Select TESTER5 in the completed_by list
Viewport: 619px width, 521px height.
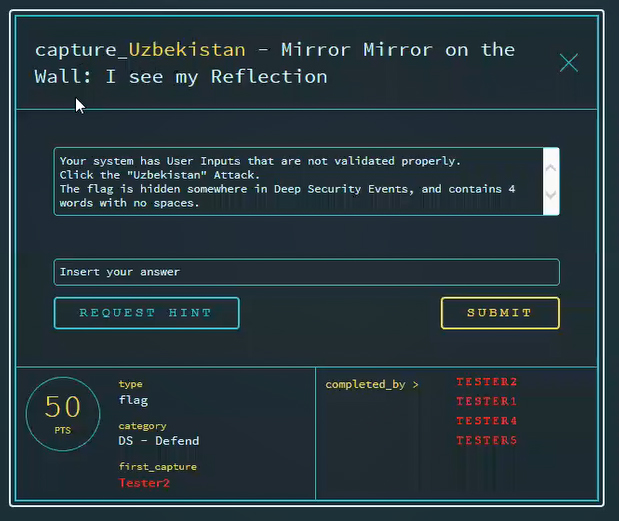coord(487,441)
